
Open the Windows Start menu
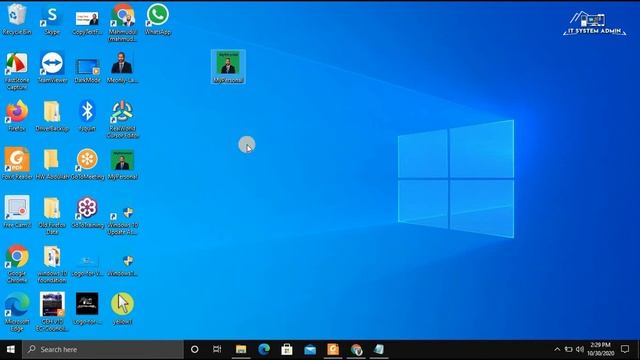[x=11, y=349]
